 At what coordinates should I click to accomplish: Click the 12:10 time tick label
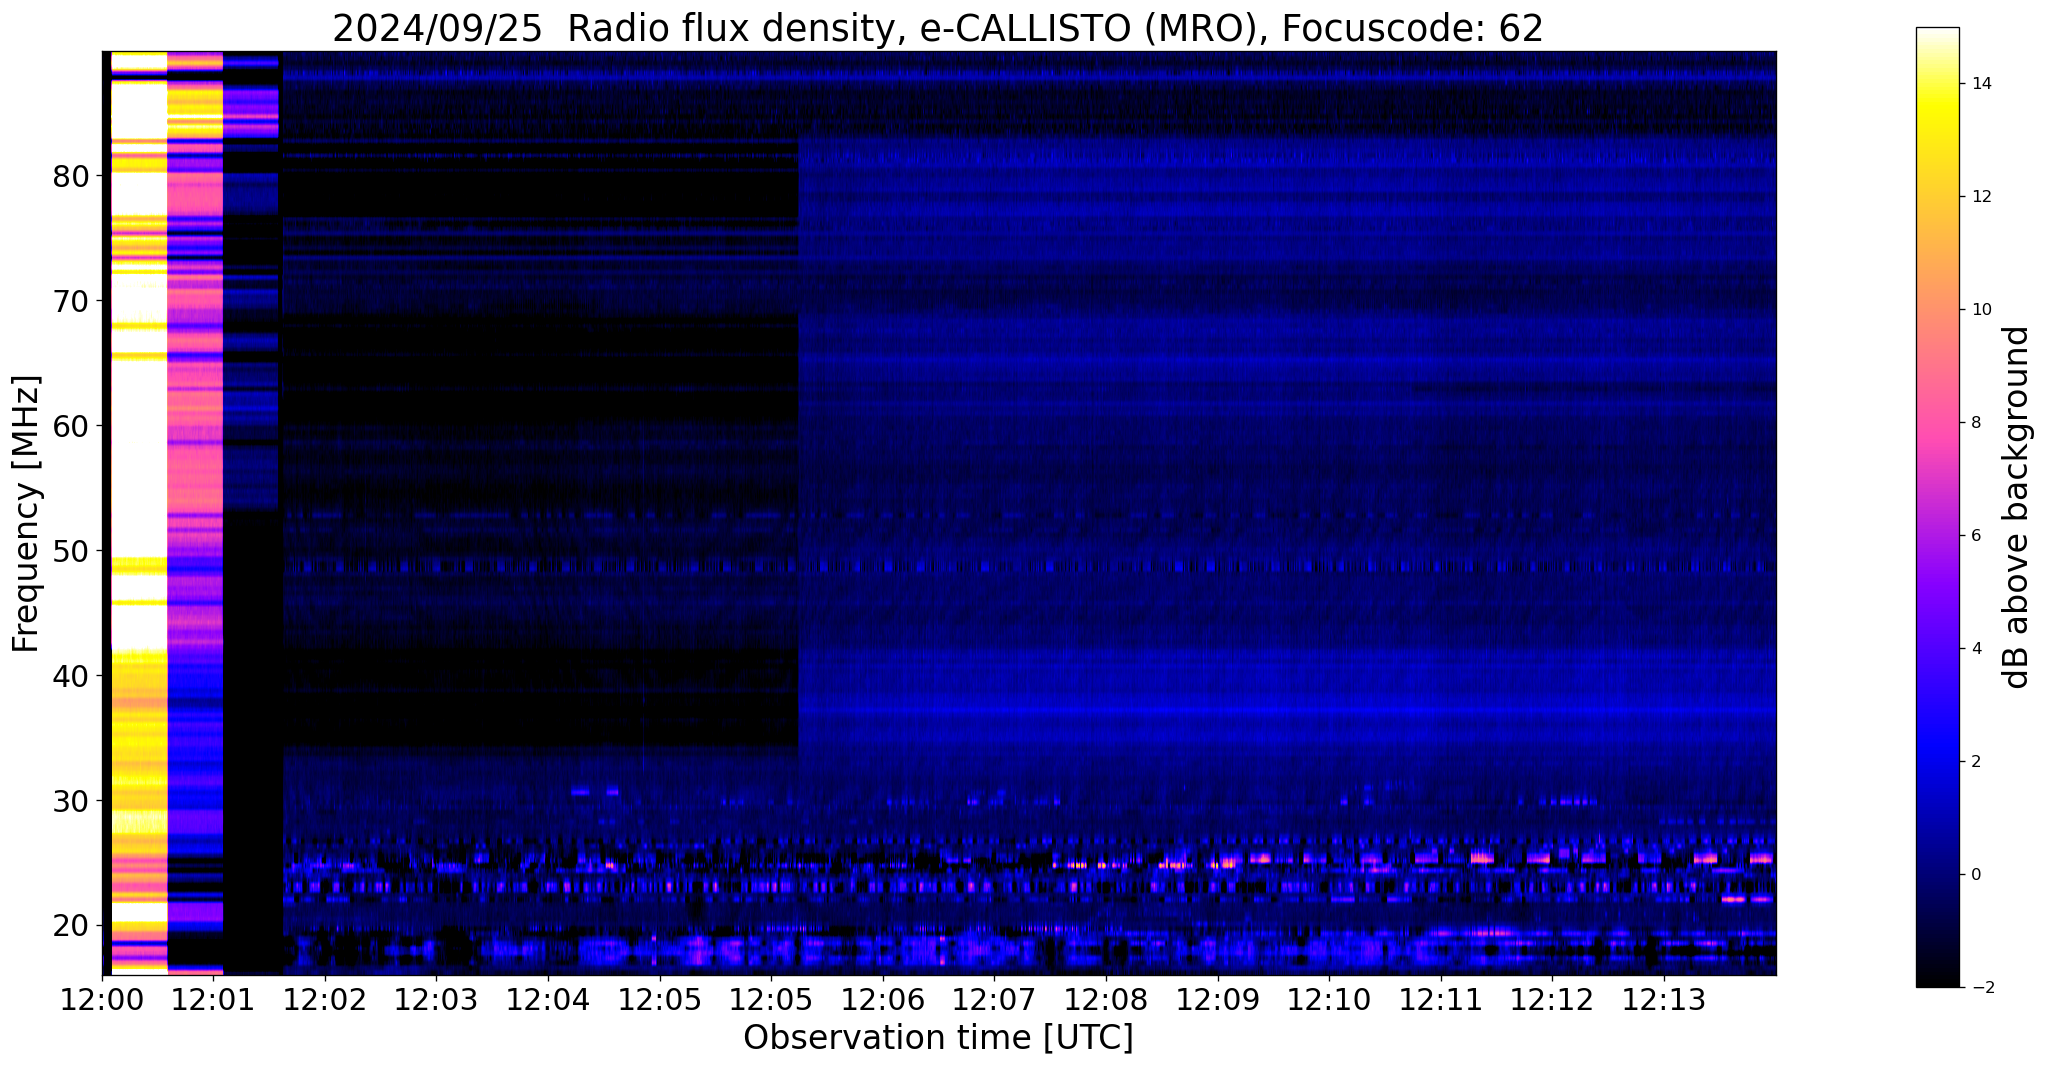click(x=1328, y=999)
